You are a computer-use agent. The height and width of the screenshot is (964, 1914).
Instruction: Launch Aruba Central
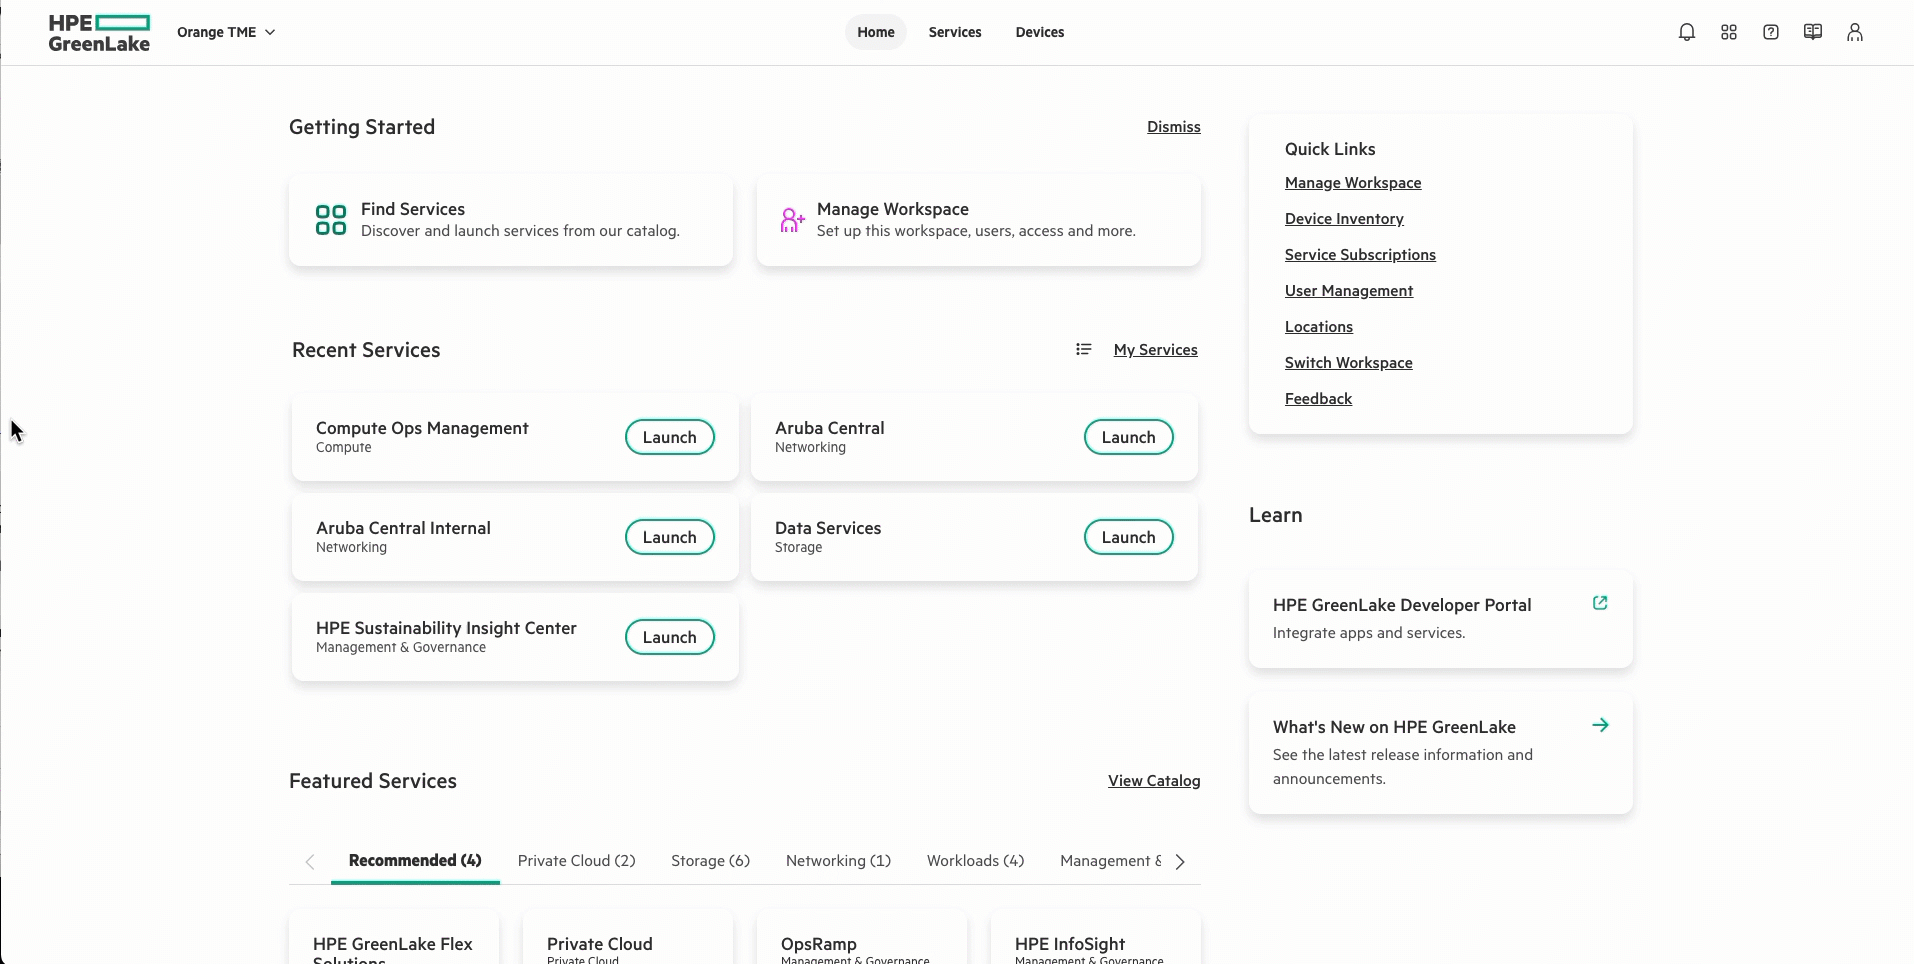[x=1129, y=437]
